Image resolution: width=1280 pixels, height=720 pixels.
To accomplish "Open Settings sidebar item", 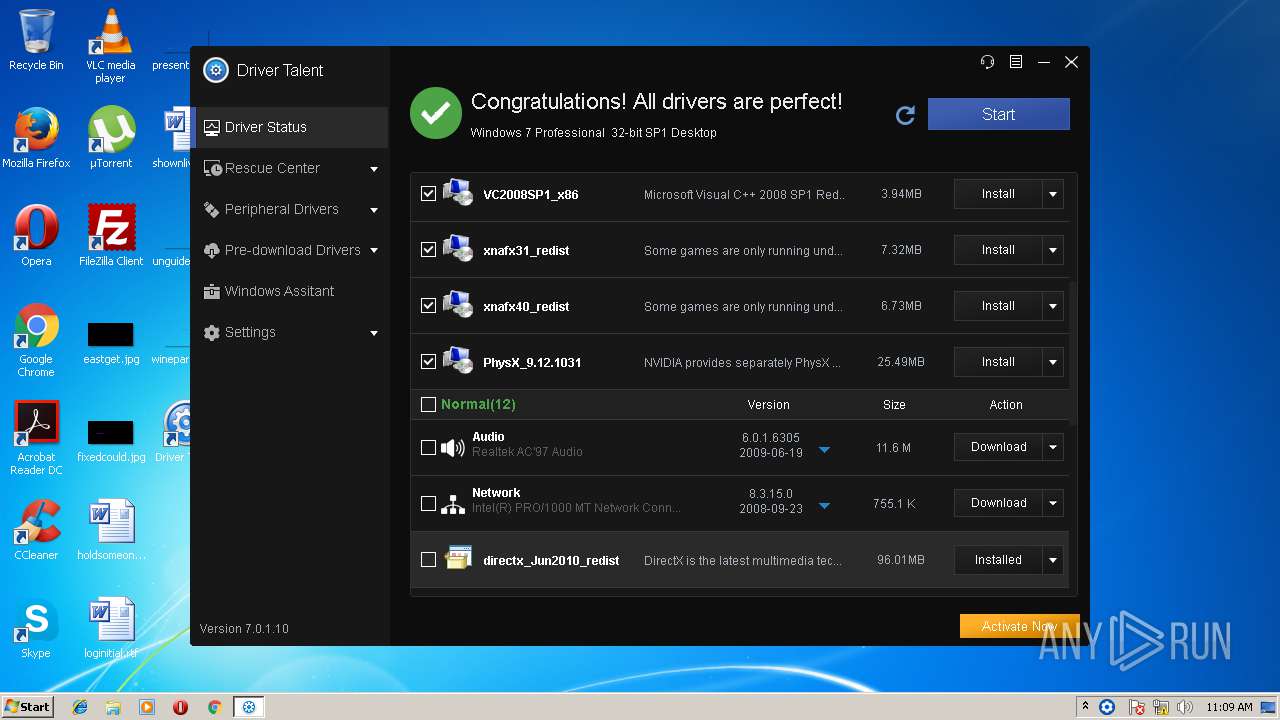I will click(x=289, y=332).
